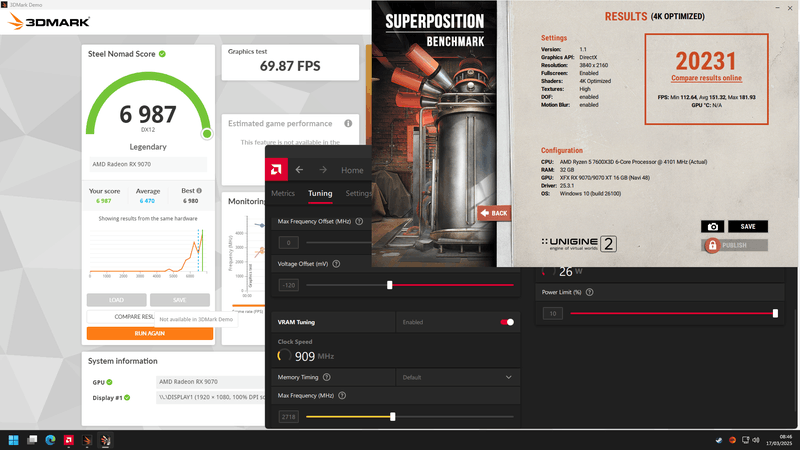Click RUN AGAIN in 3DMark
Image resolution: width=800 pixels, height=450 pixels.
(149, 333)
